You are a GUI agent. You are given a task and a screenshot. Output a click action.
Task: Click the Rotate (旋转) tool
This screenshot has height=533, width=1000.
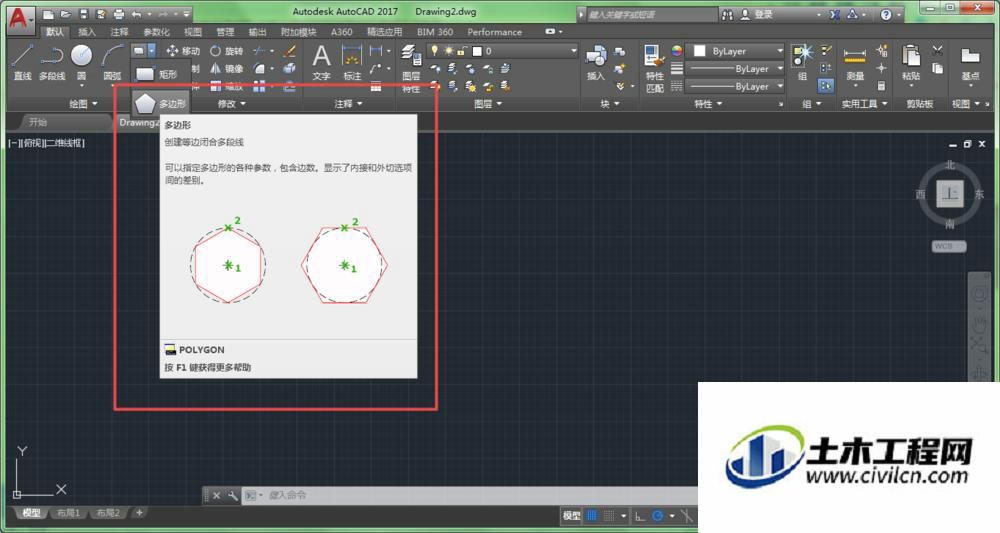(x=226, y=50)
